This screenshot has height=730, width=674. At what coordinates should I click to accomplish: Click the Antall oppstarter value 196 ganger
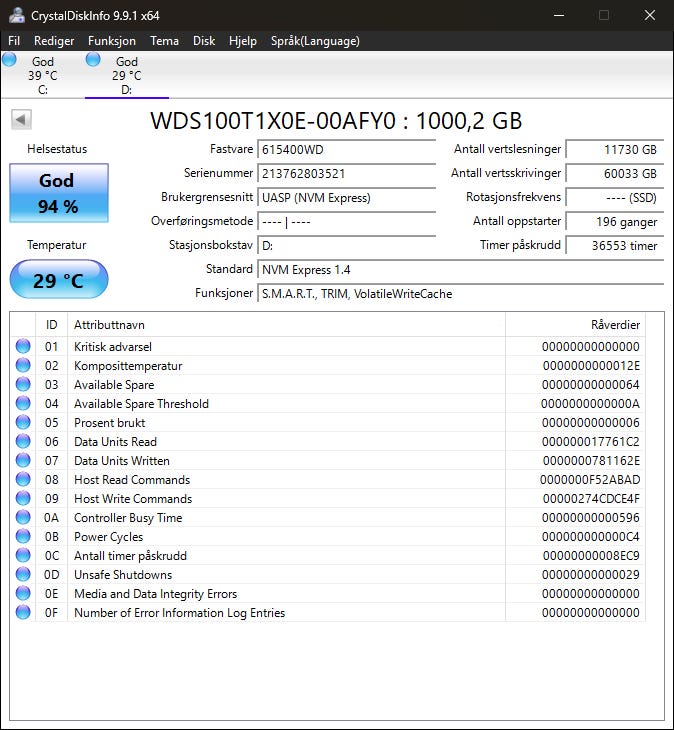(614, 222)
